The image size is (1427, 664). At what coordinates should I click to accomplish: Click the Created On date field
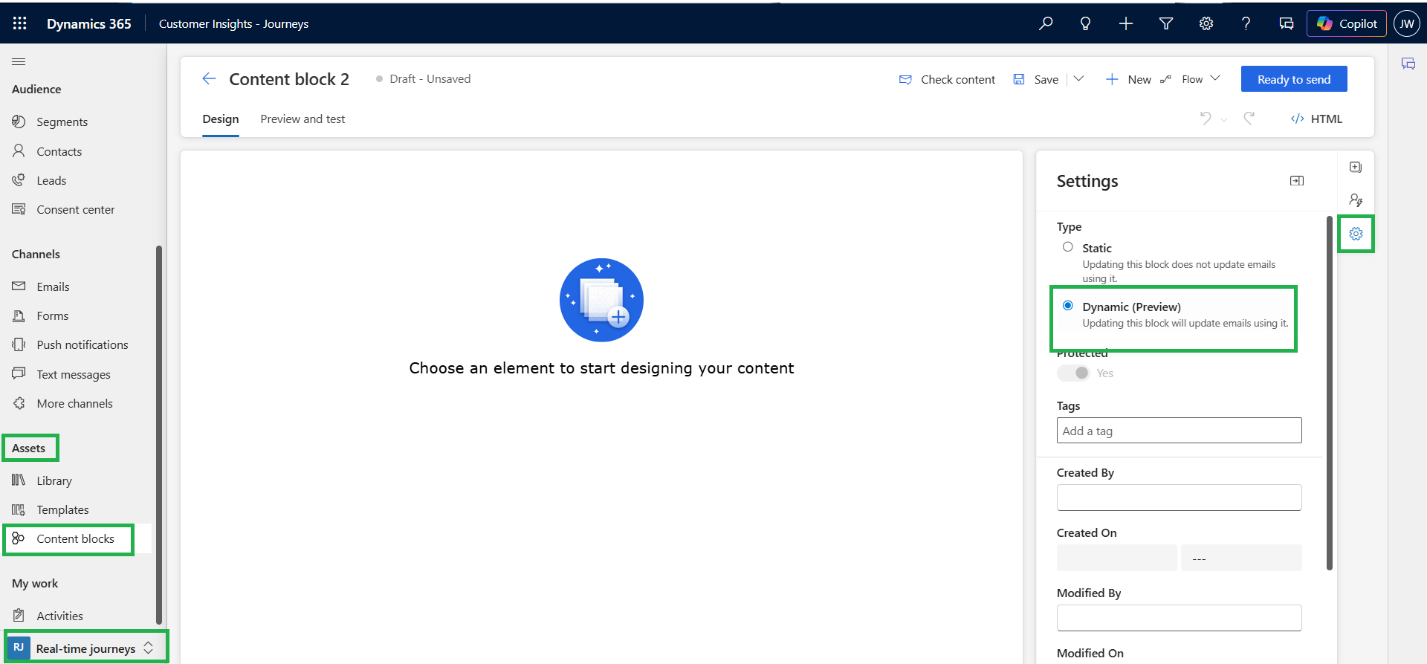coord(1117,558)
